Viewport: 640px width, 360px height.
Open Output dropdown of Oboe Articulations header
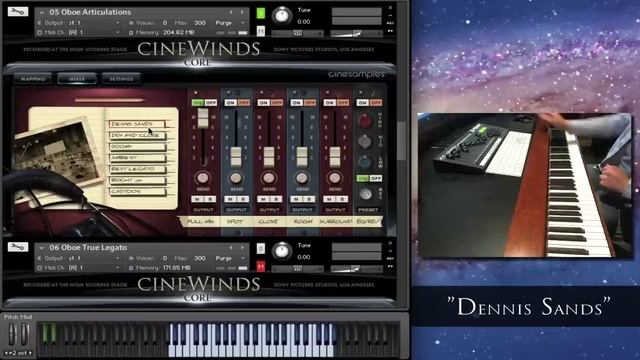(79, 23)
